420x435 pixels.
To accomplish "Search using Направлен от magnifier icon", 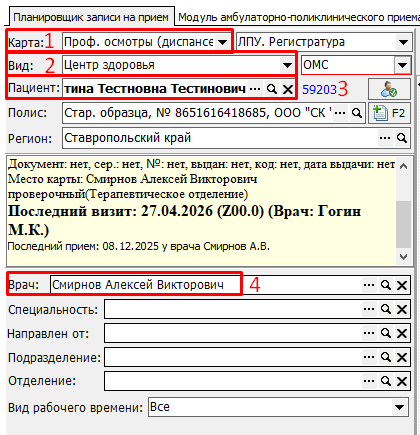I will [x=386, y=333].
